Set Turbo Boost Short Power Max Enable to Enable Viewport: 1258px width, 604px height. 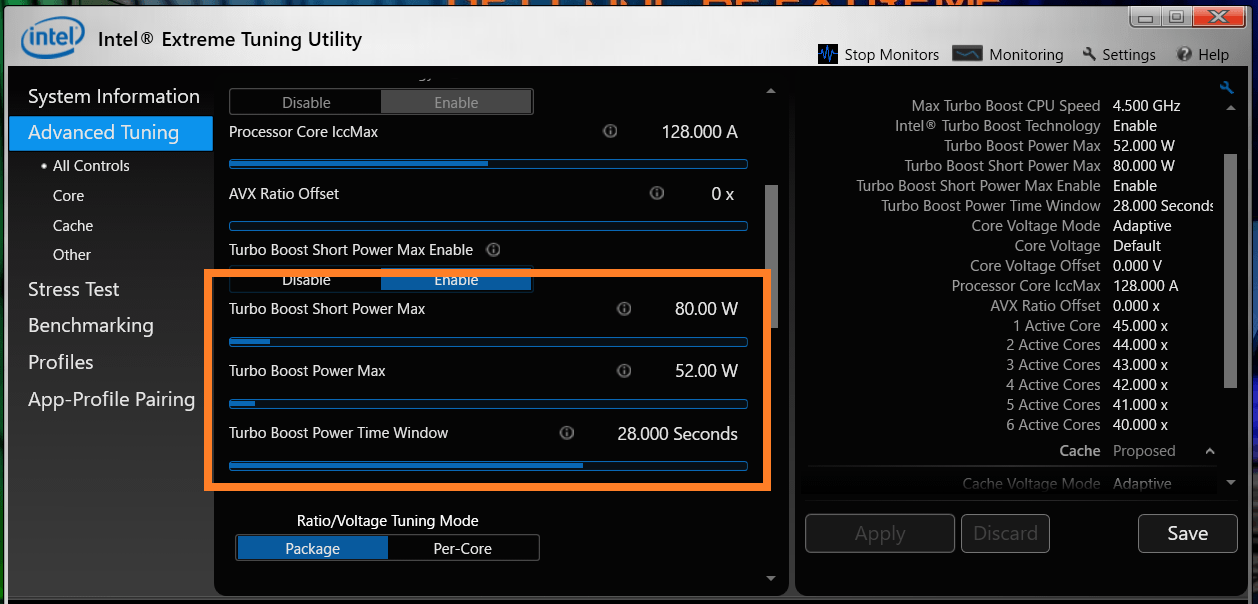point(456,280)
